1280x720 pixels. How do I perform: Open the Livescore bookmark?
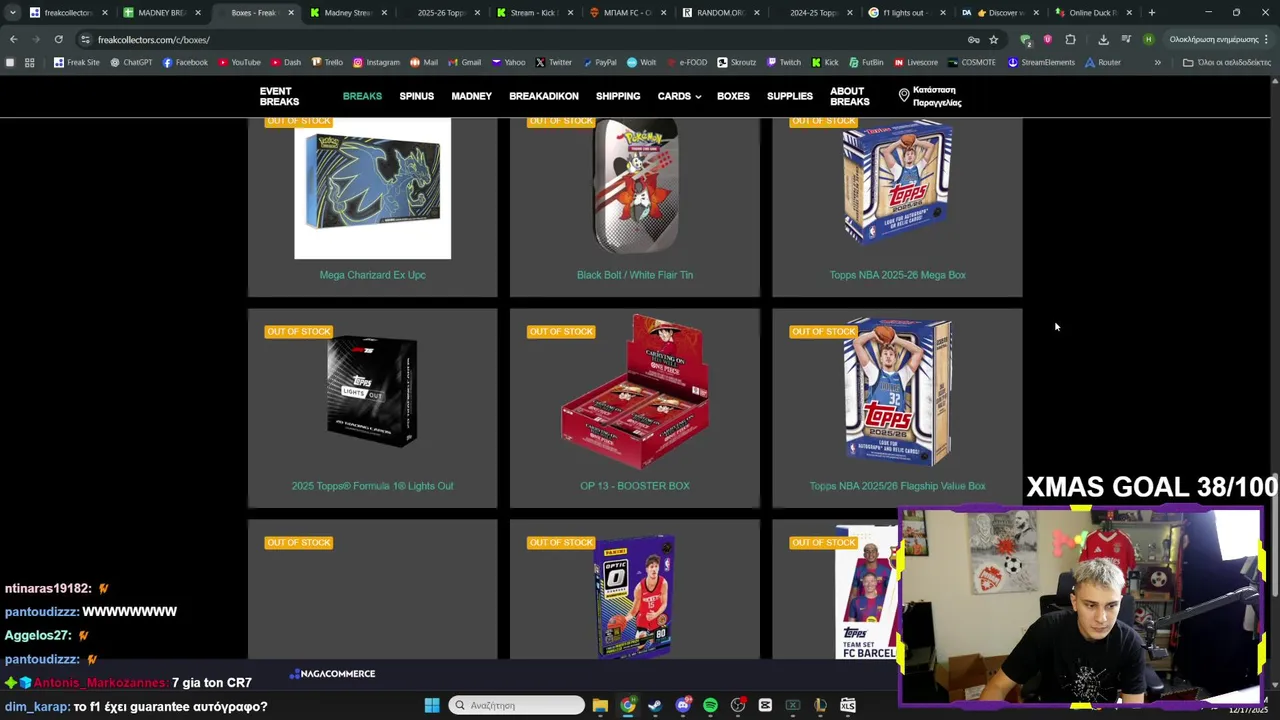click(x=915, y=62)
